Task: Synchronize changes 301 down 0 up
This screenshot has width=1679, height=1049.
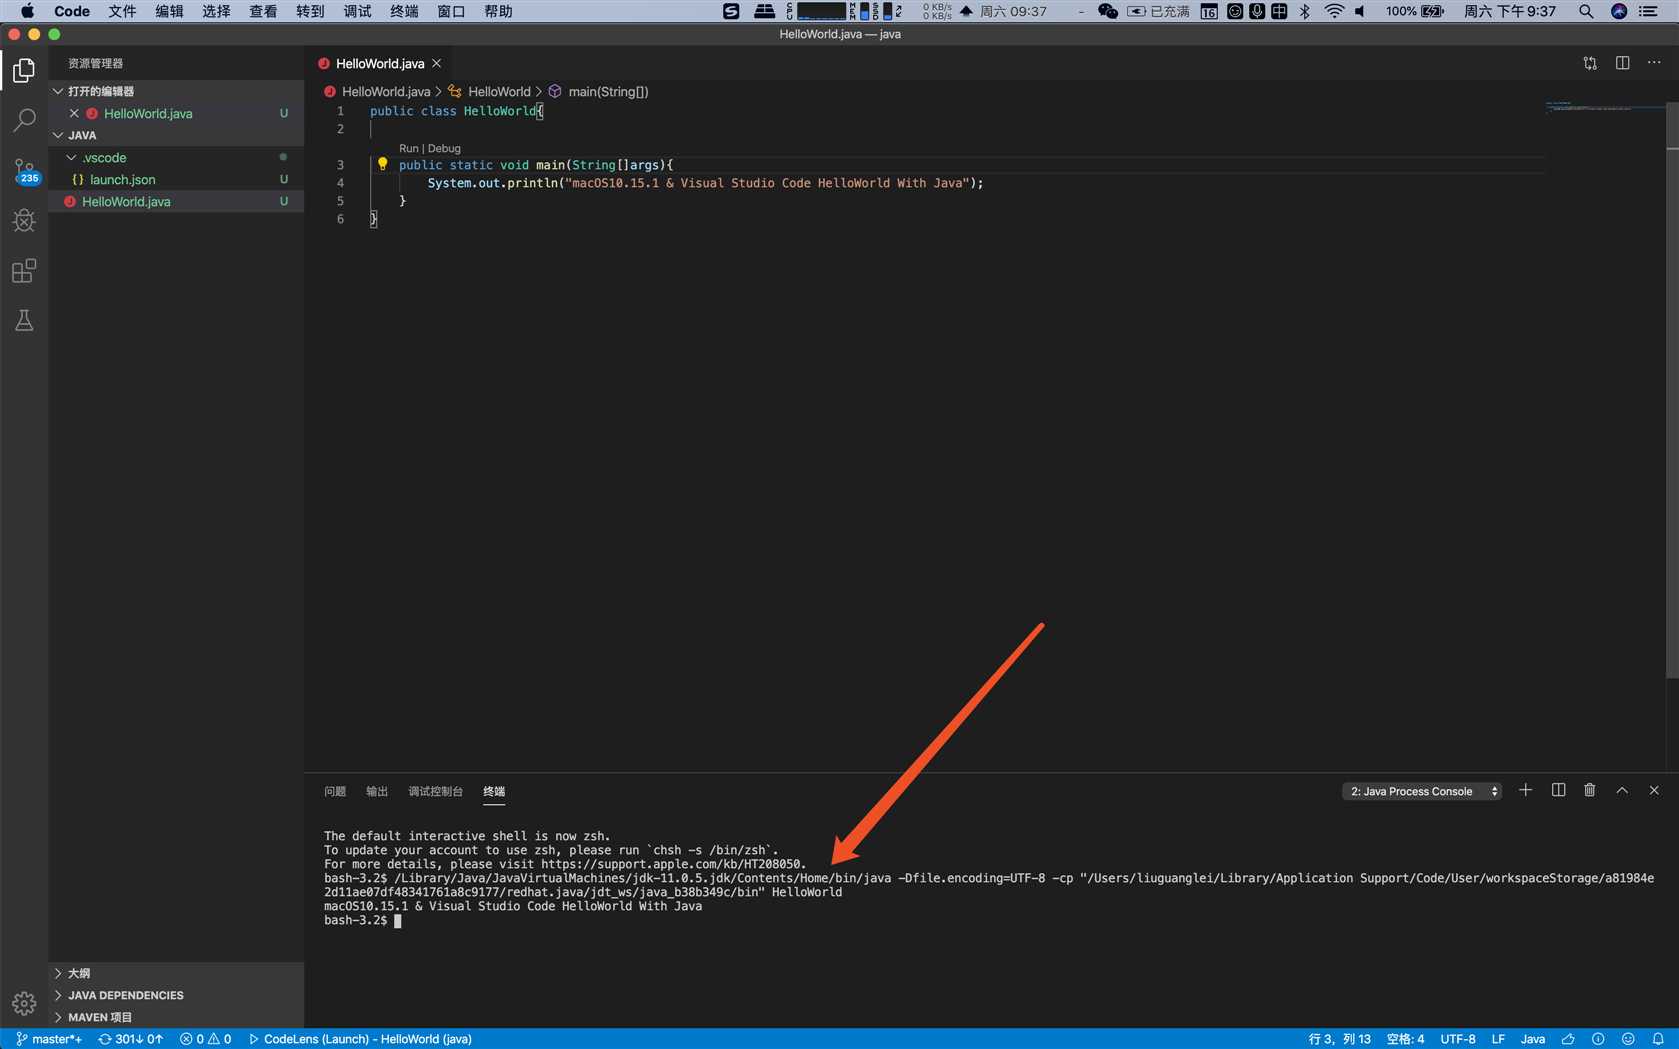Action: point(130,1039)
